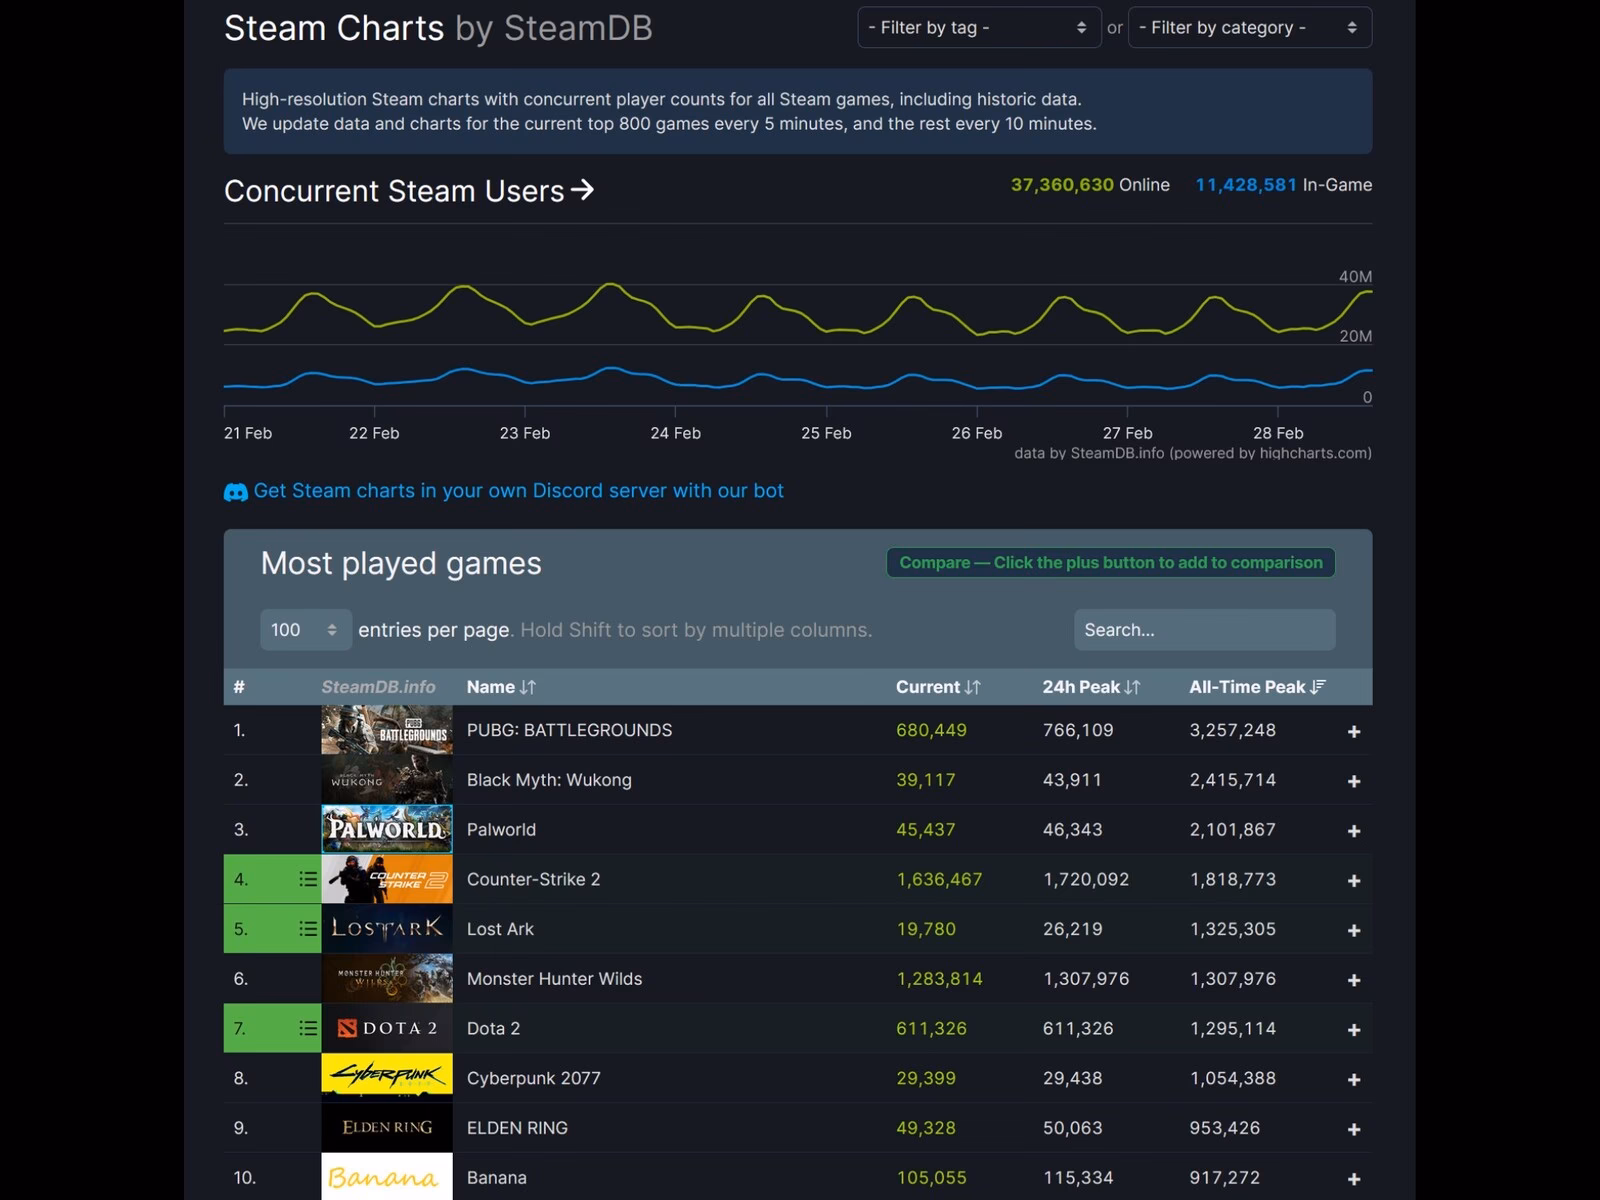Click the 11,428,581 In-Game count
1600x1200 pixels.
(1284, 185)
